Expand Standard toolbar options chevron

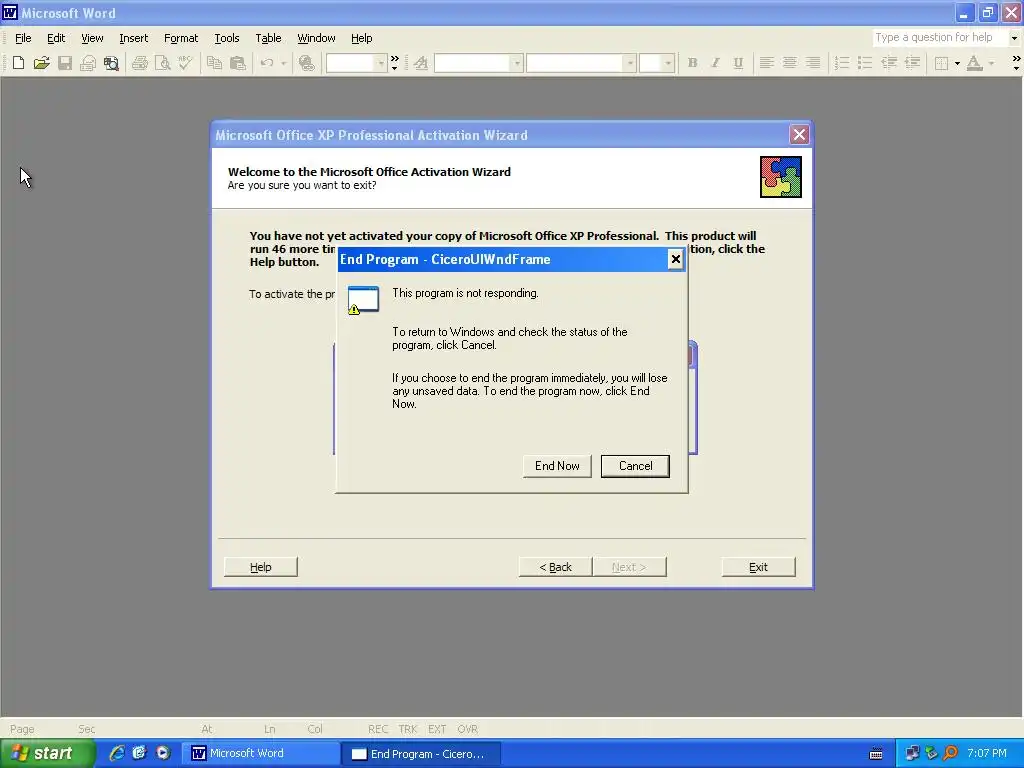tap(394, 63)
